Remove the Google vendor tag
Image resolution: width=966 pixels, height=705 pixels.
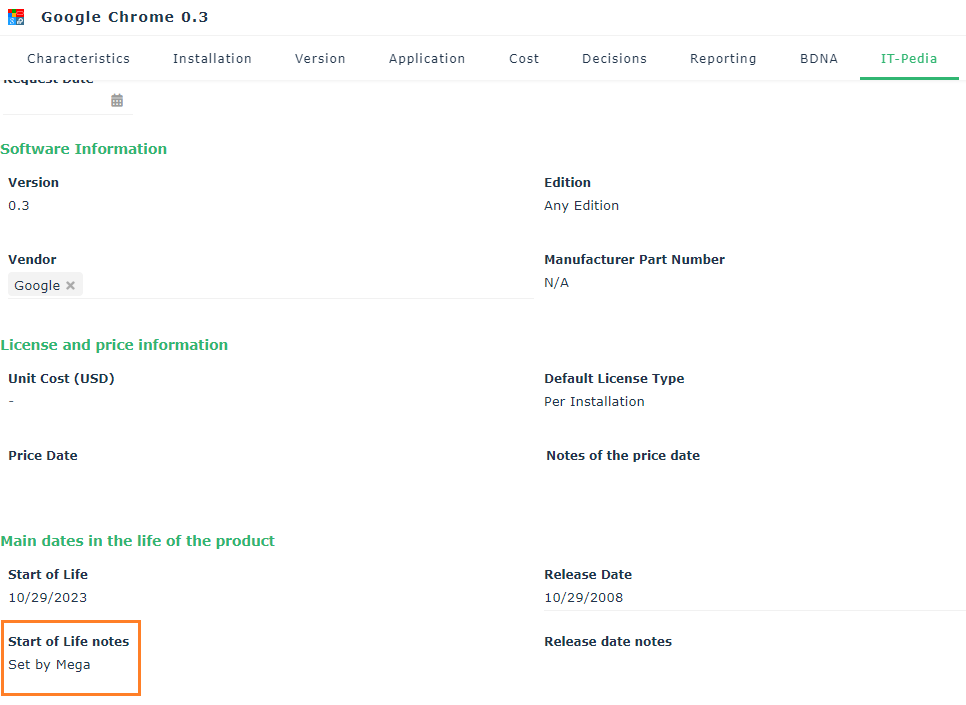click(x=70, y=286)
